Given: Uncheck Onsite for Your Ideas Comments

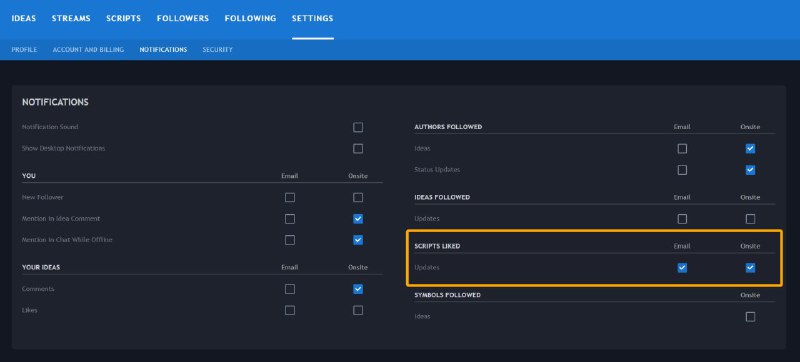Looking at the screenshot, I should pyautogui.click(x=358, y=289).
